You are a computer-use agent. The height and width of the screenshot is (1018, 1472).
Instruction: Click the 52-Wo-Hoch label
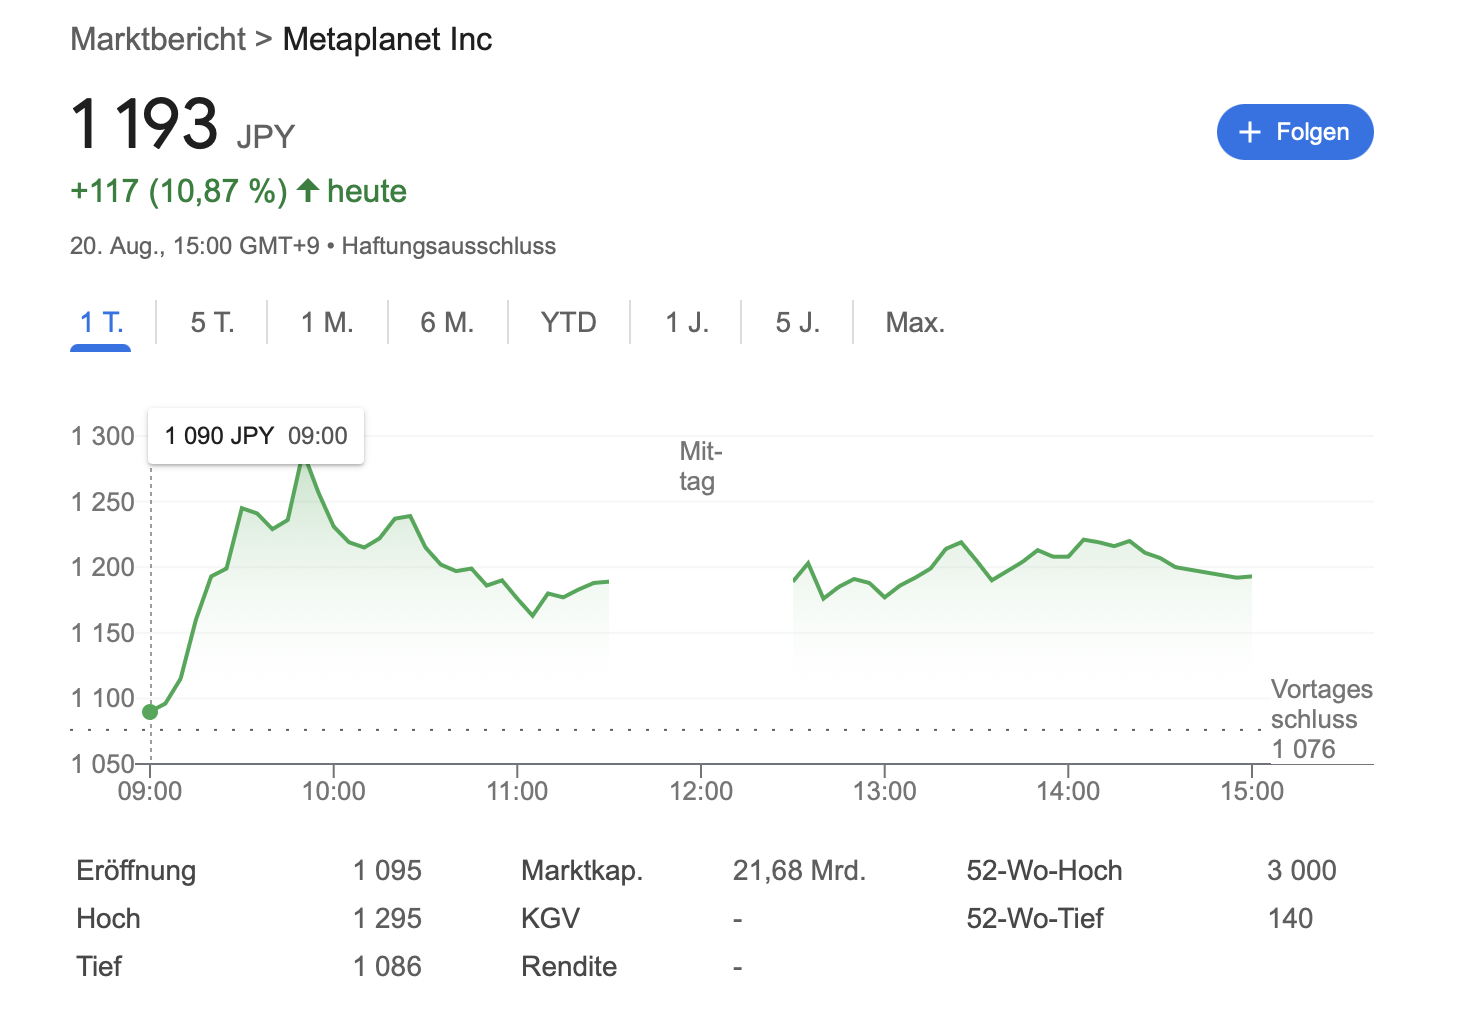click(1044, 870)
